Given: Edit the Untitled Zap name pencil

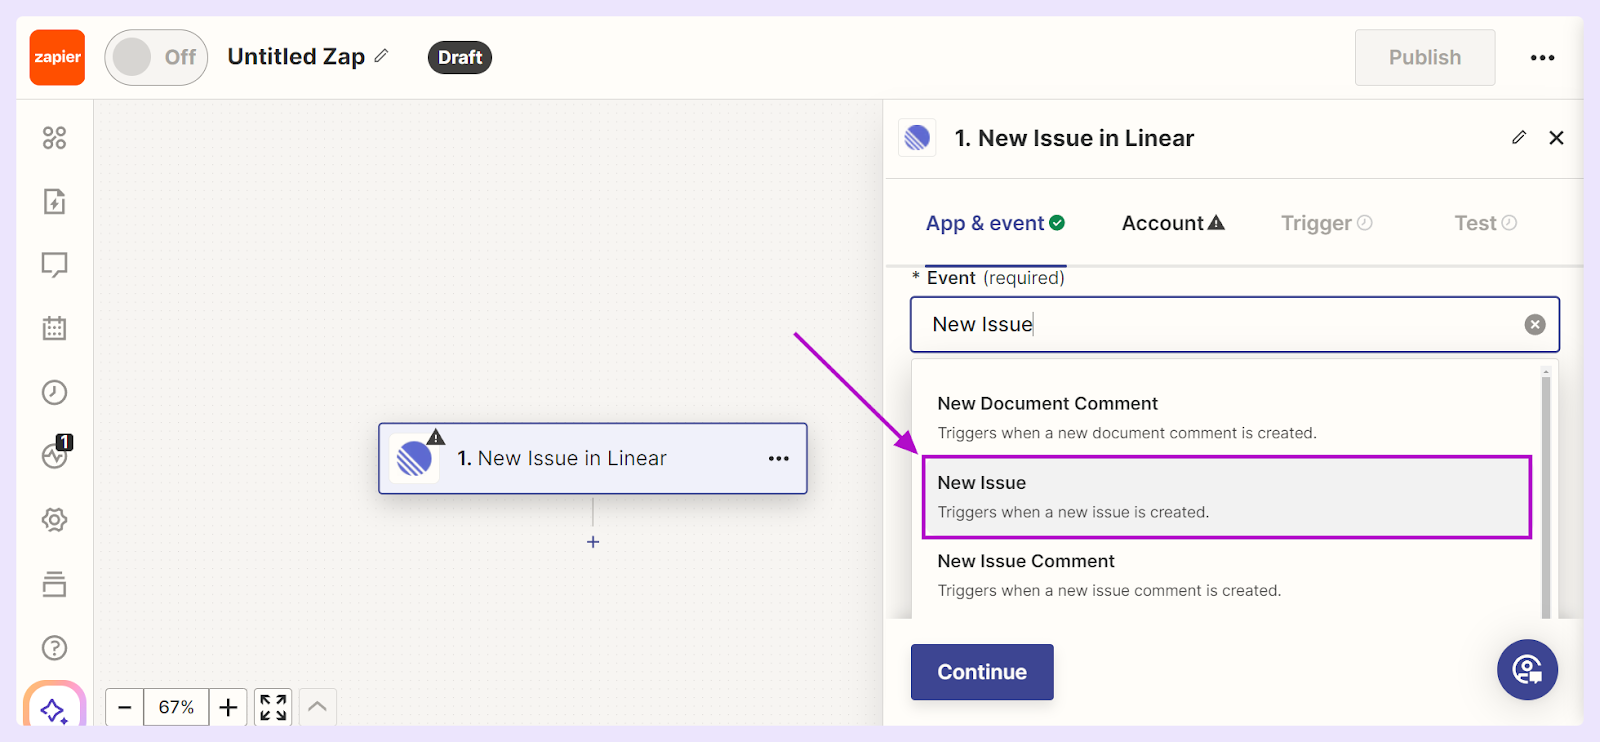Looking at the screenshot, I should tap(381, 56).
